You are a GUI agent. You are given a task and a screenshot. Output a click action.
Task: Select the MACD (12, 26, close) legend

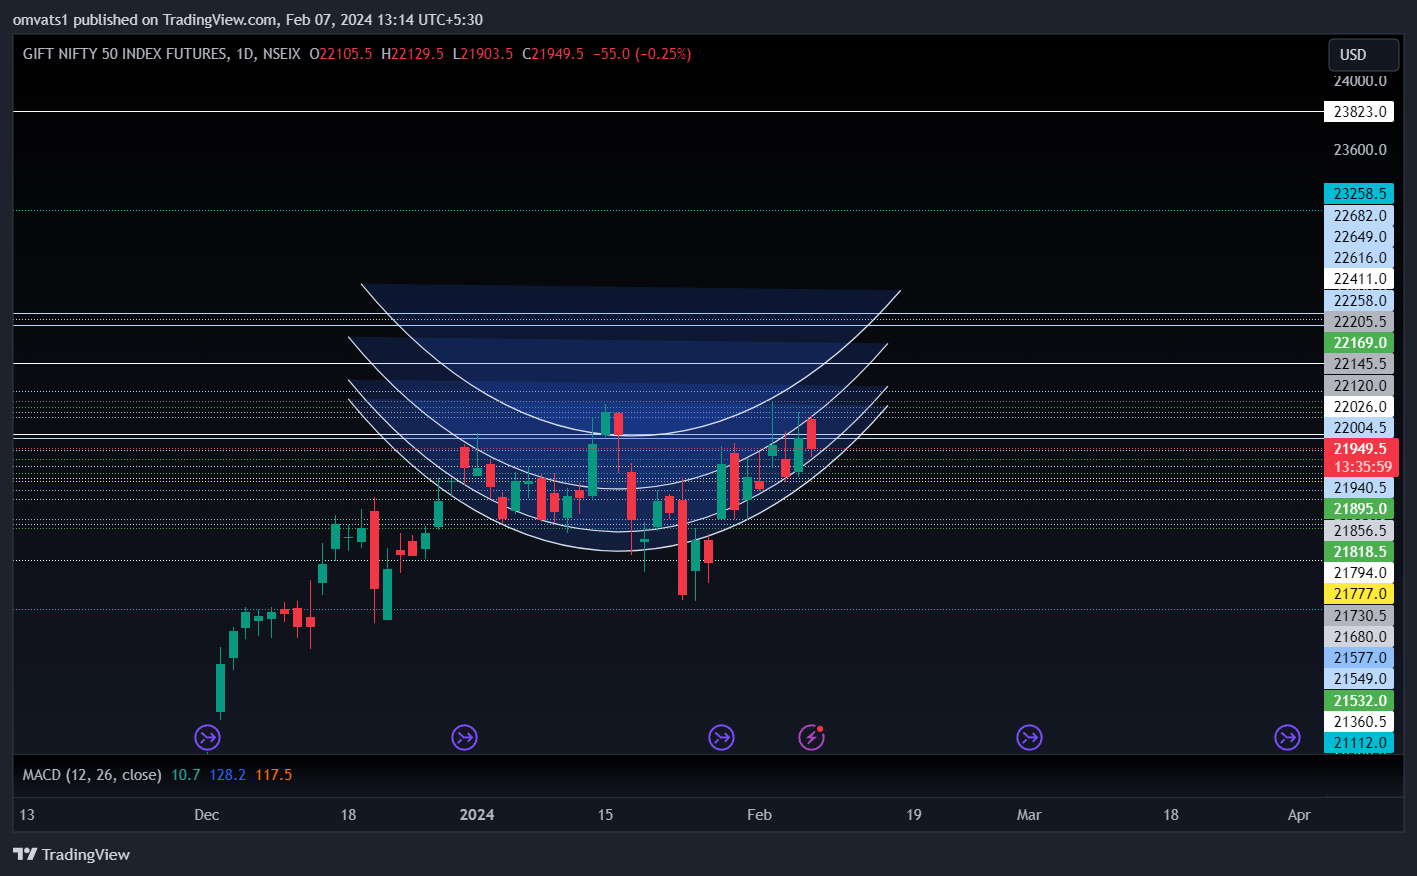click(x=92, y=775)
